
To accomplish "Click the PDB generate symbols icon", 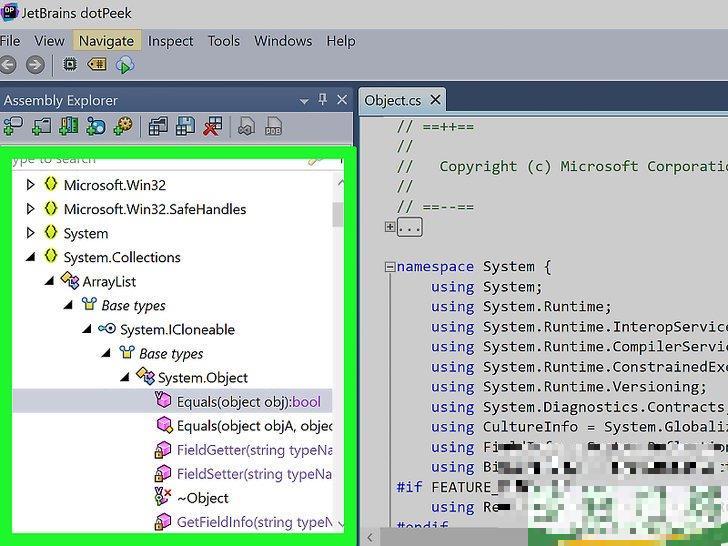I will click(273, 126).
